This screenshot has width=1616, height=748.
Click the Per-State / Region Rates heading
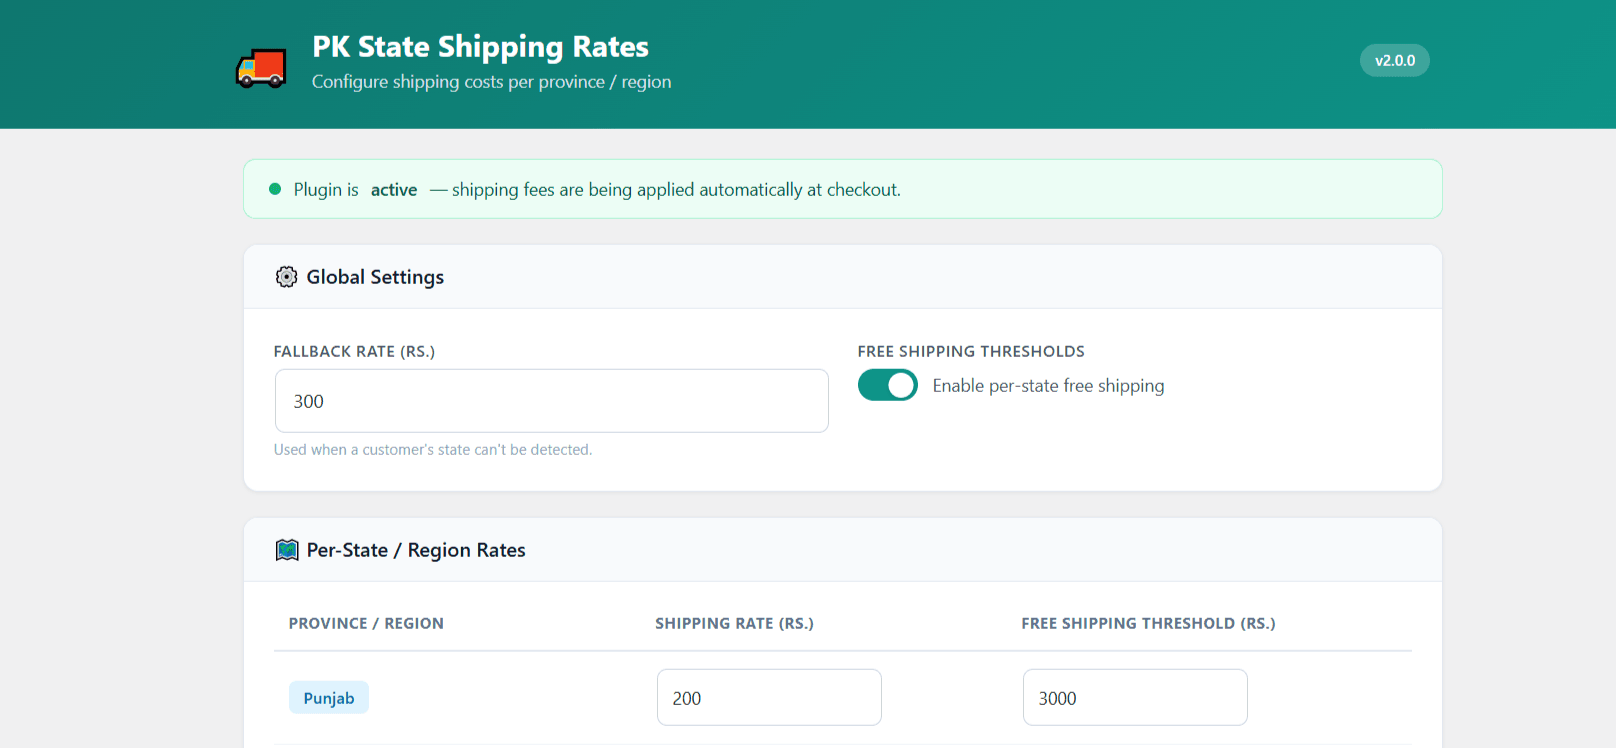tap(416, 550)
